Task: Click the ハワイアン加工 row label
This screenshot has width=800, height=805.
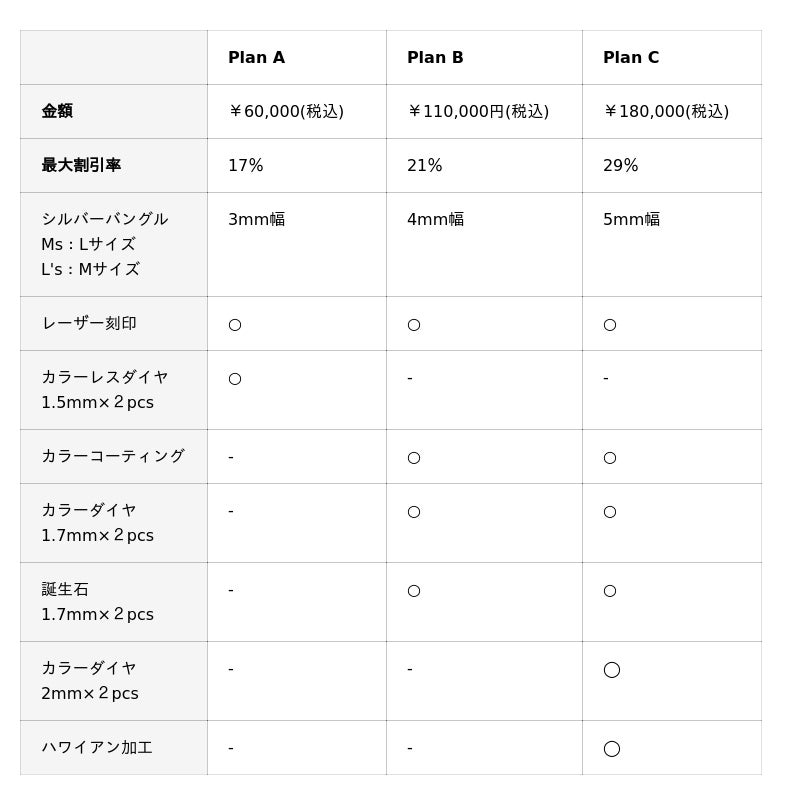Action: coord(97,748)
